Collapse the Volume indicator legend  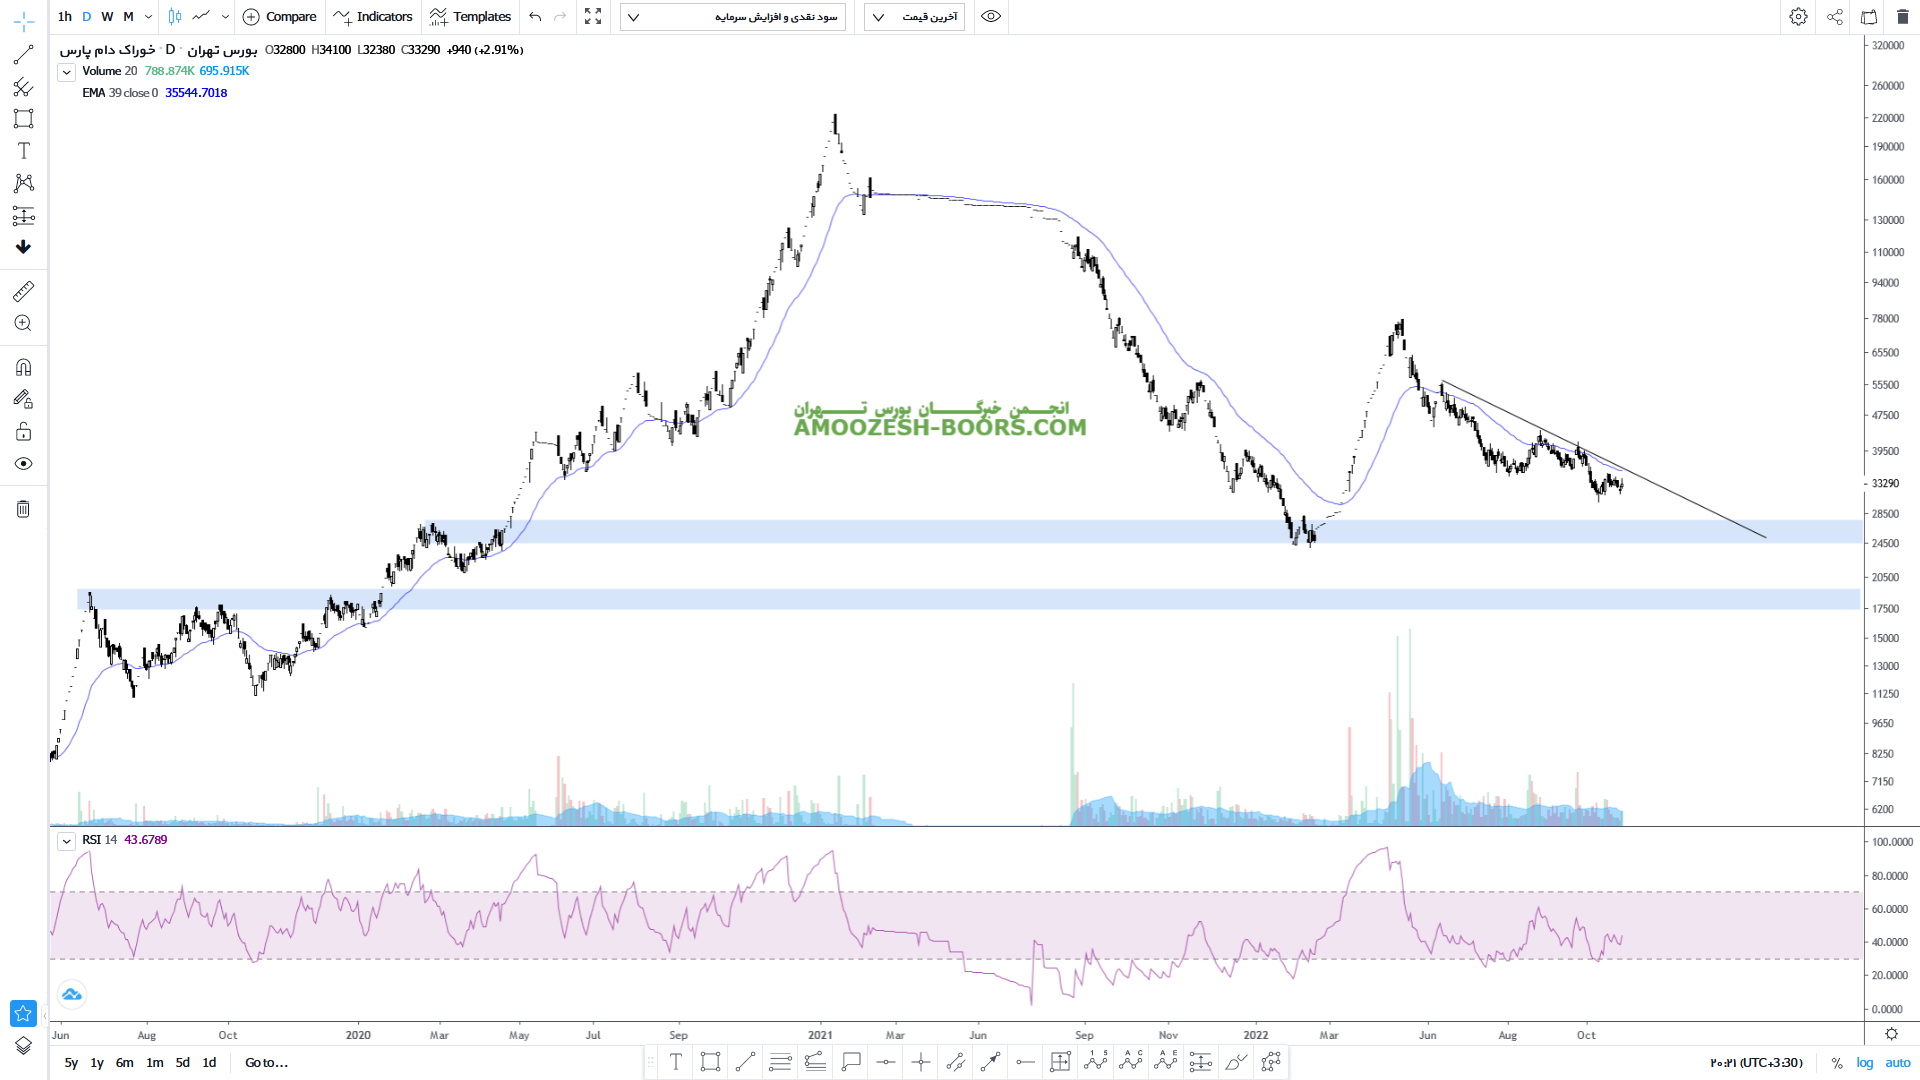66,72
